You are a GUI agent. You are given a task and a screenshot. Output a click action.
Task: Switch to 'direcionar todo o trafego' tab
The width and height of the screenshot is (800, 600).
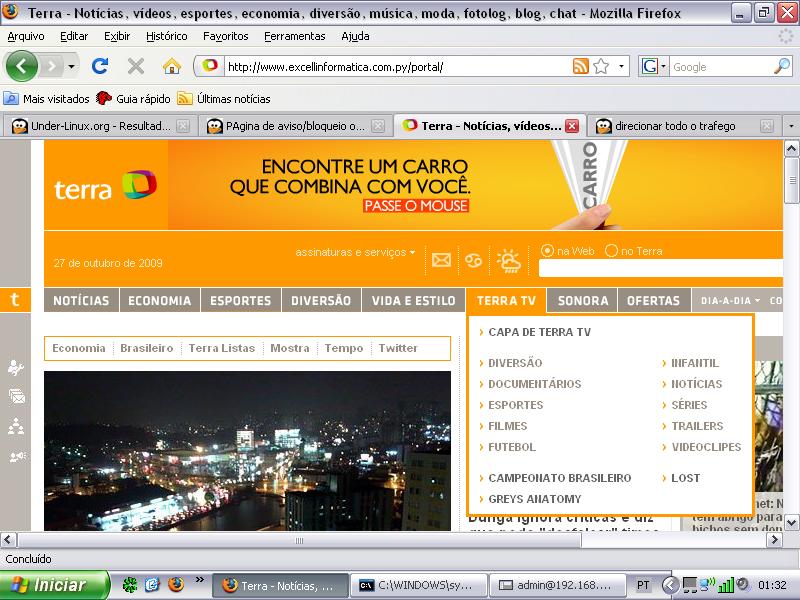(x=684, y=126)
